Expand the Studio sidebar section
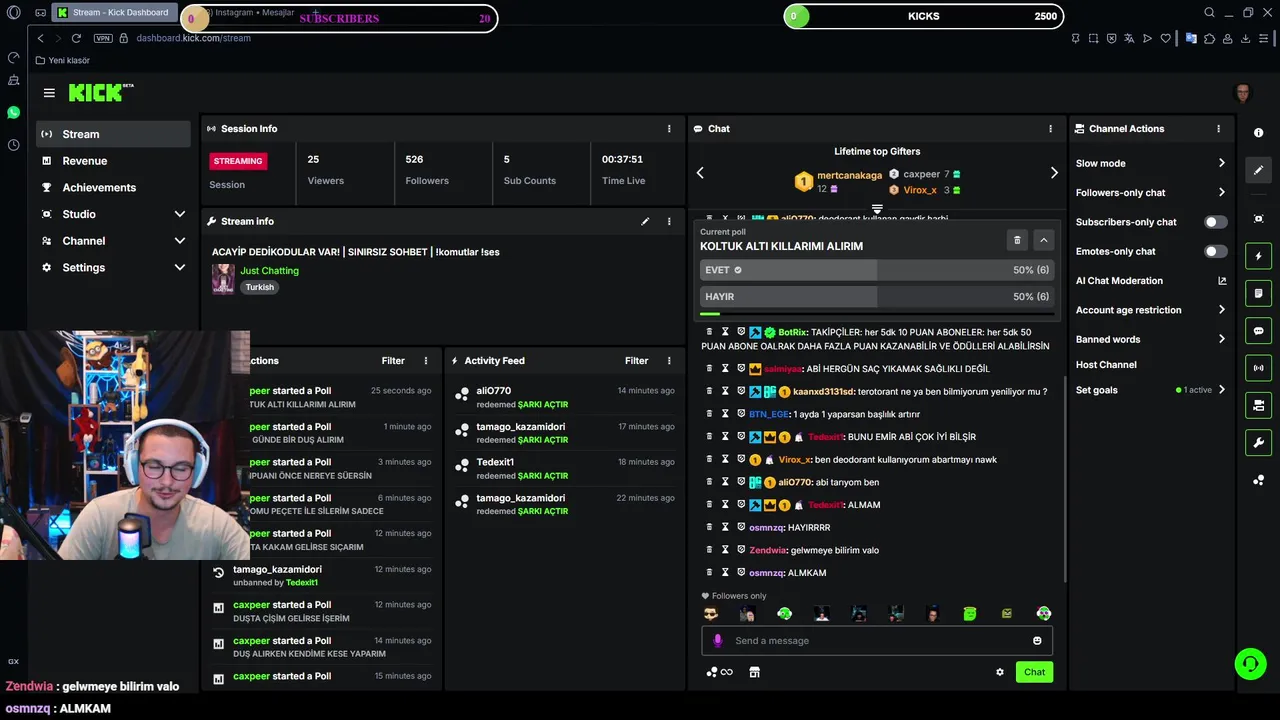1280x720 pixels. click(x=112, y=214)
